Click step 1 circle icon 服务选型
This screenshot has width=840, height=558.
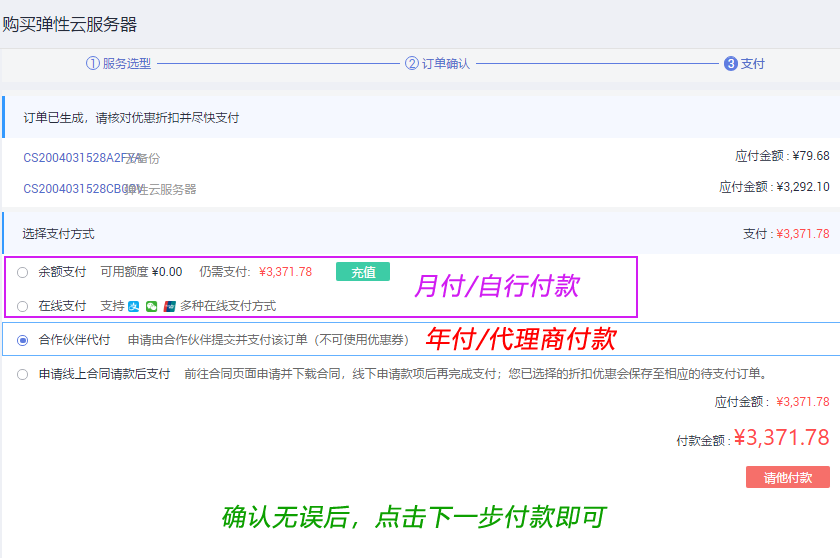pyautogui.click(x=93, y=64)
